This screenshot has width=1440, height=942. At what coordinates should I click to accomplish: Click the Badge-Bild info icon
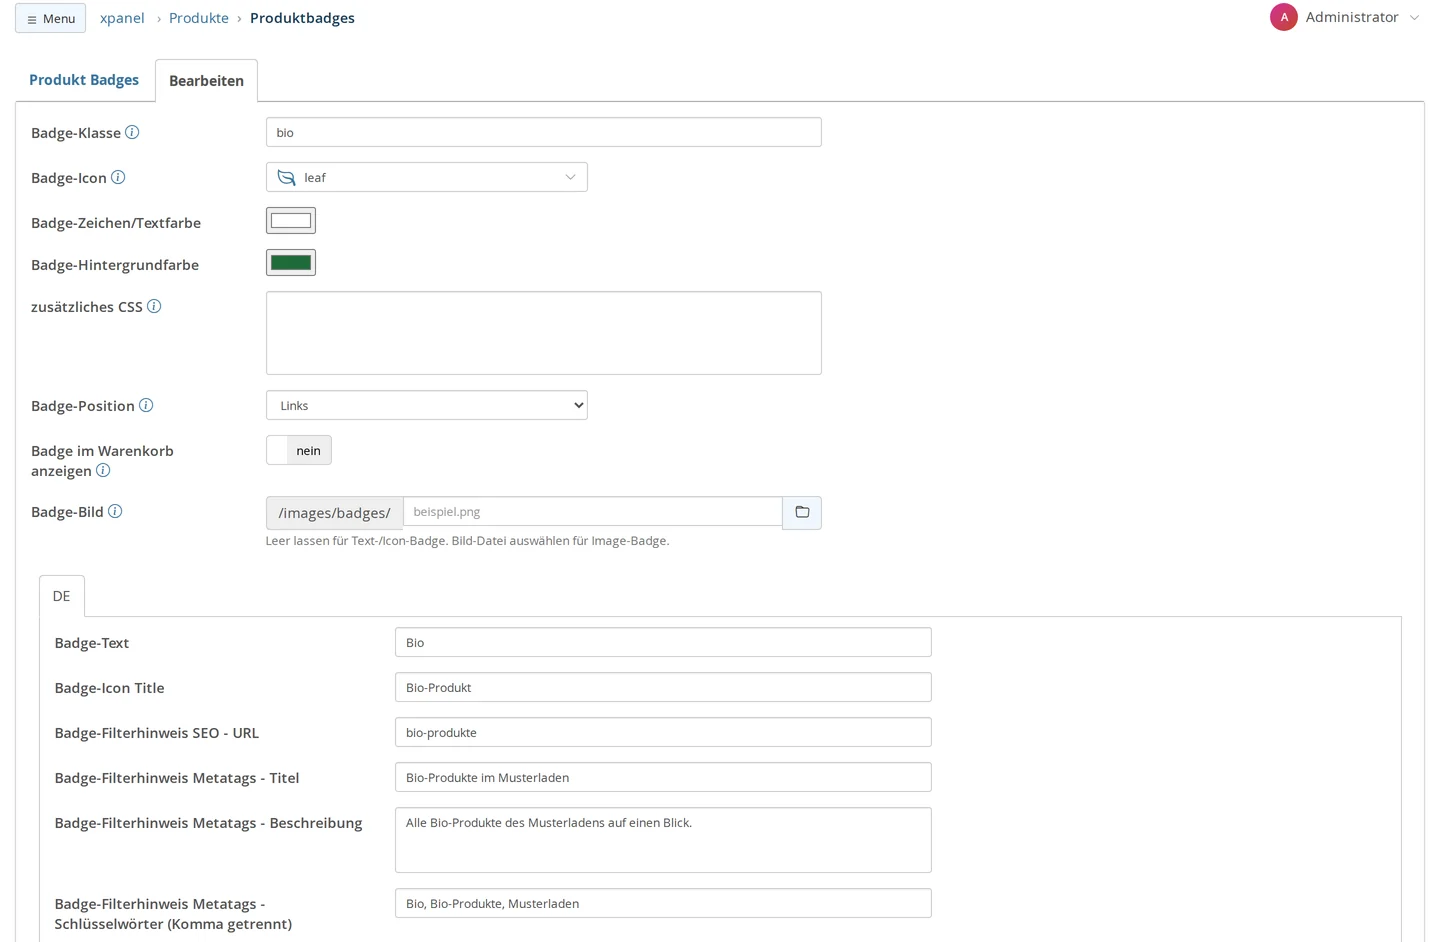point(115,511)
